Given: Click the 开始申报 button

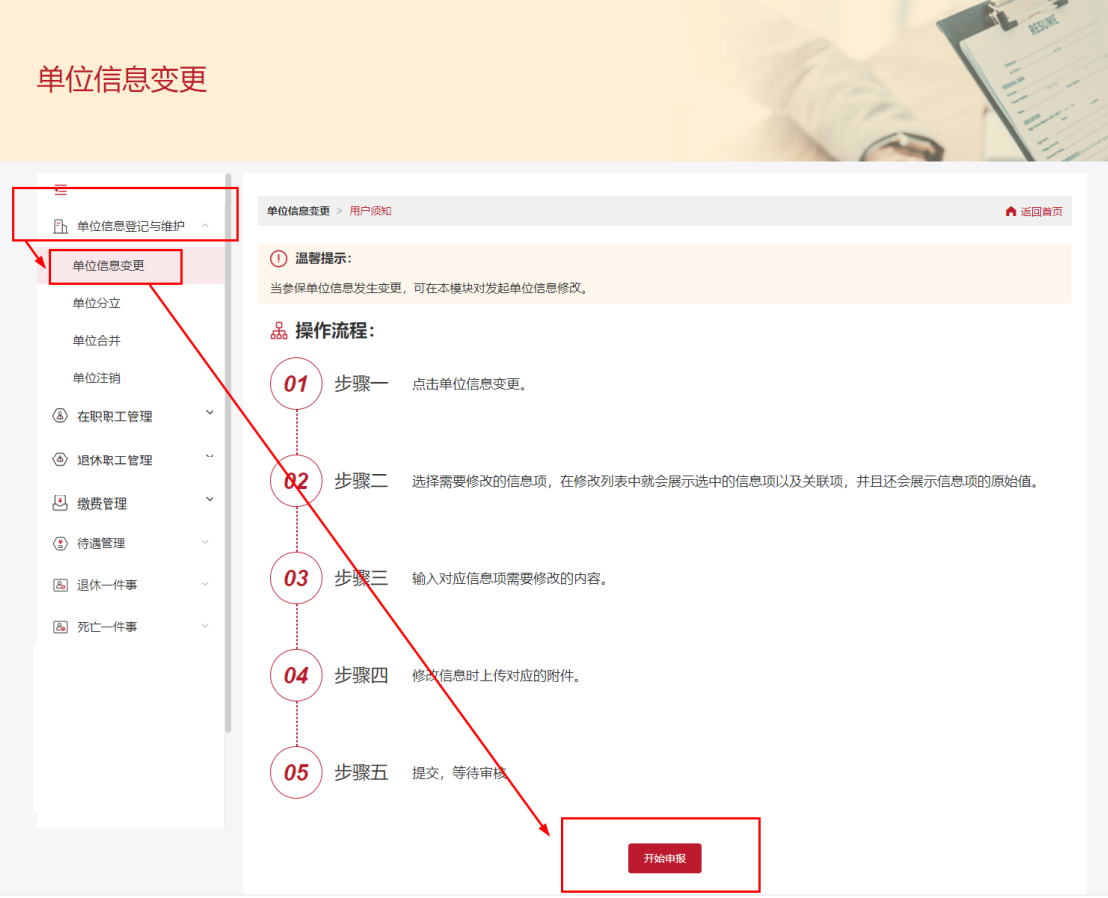Looking at the screenshot, I should tap(663, 858).
